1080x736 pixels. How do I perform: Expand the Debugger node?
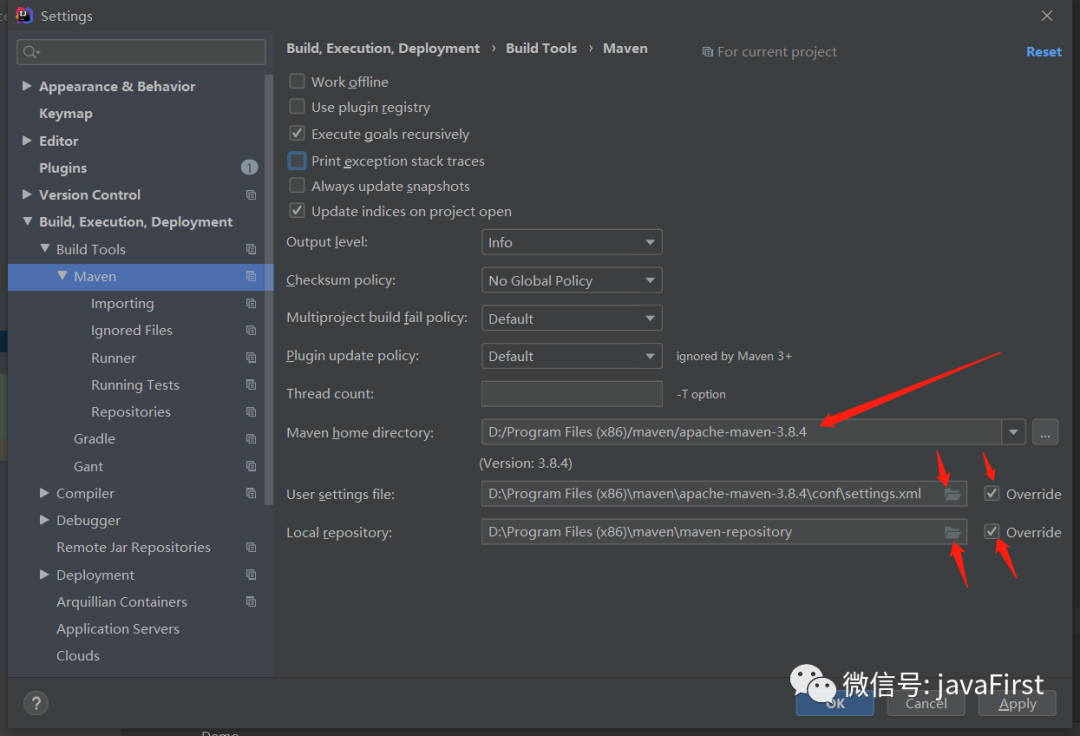pos(44,520)
